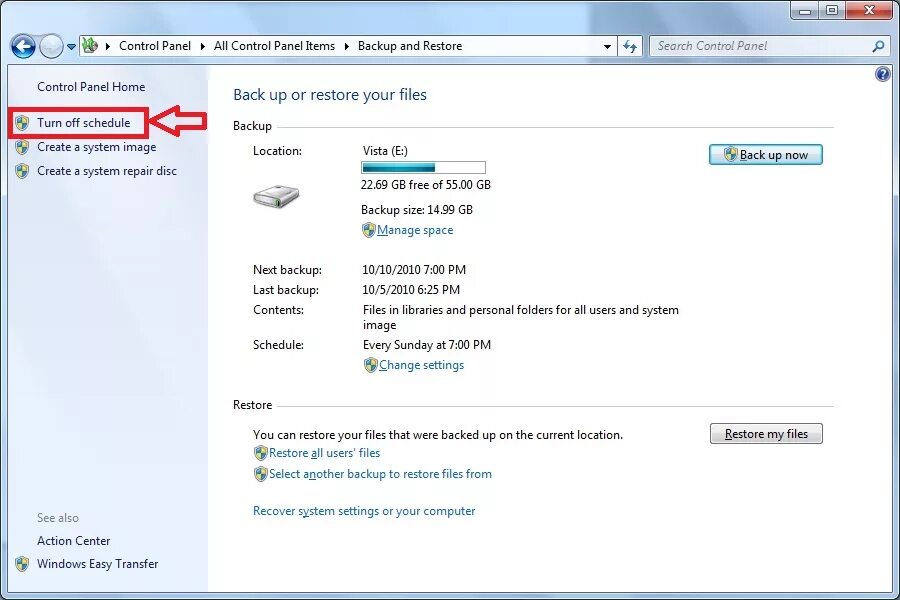
Task: Click next backup date 10/10/2010 7:00 PM
Action: [x=414, y=270]
